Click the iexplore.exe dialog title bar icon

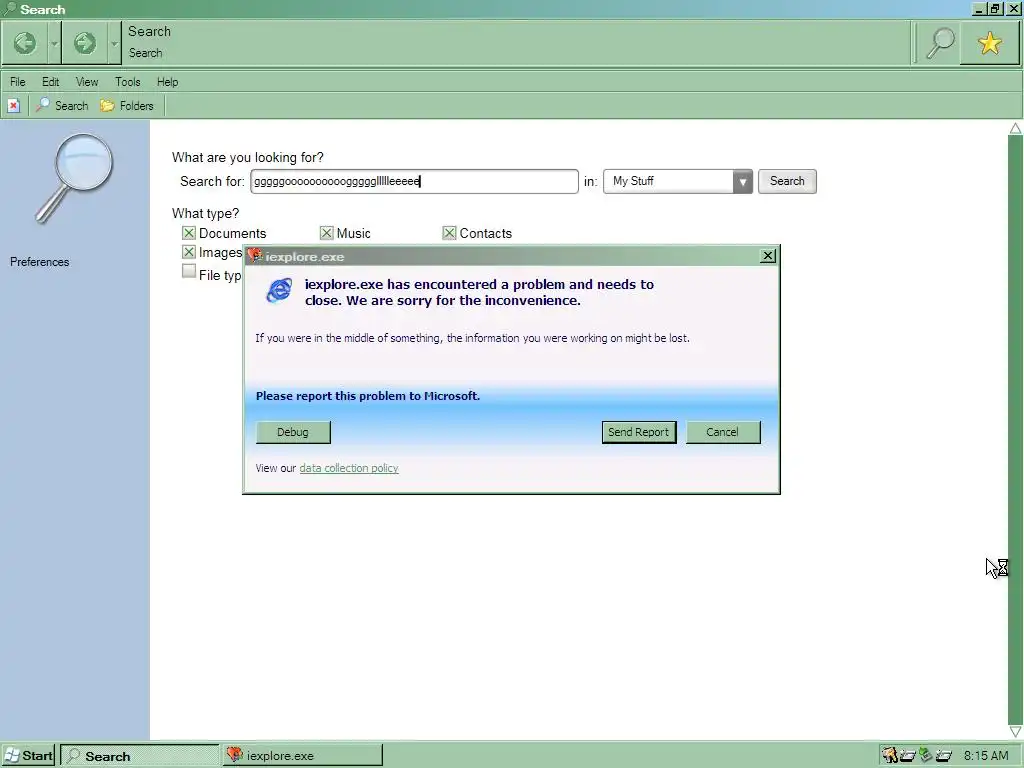255,255
